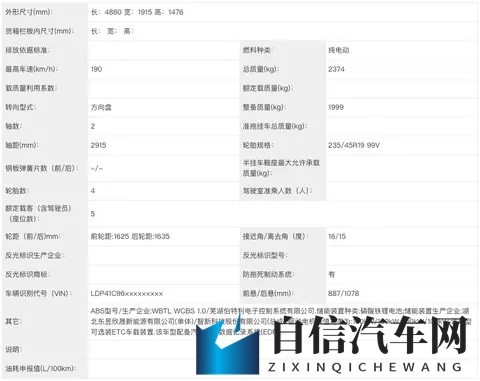Select the 燃料种类 label
The image size is (480, 381).
(x=257, y=50)
